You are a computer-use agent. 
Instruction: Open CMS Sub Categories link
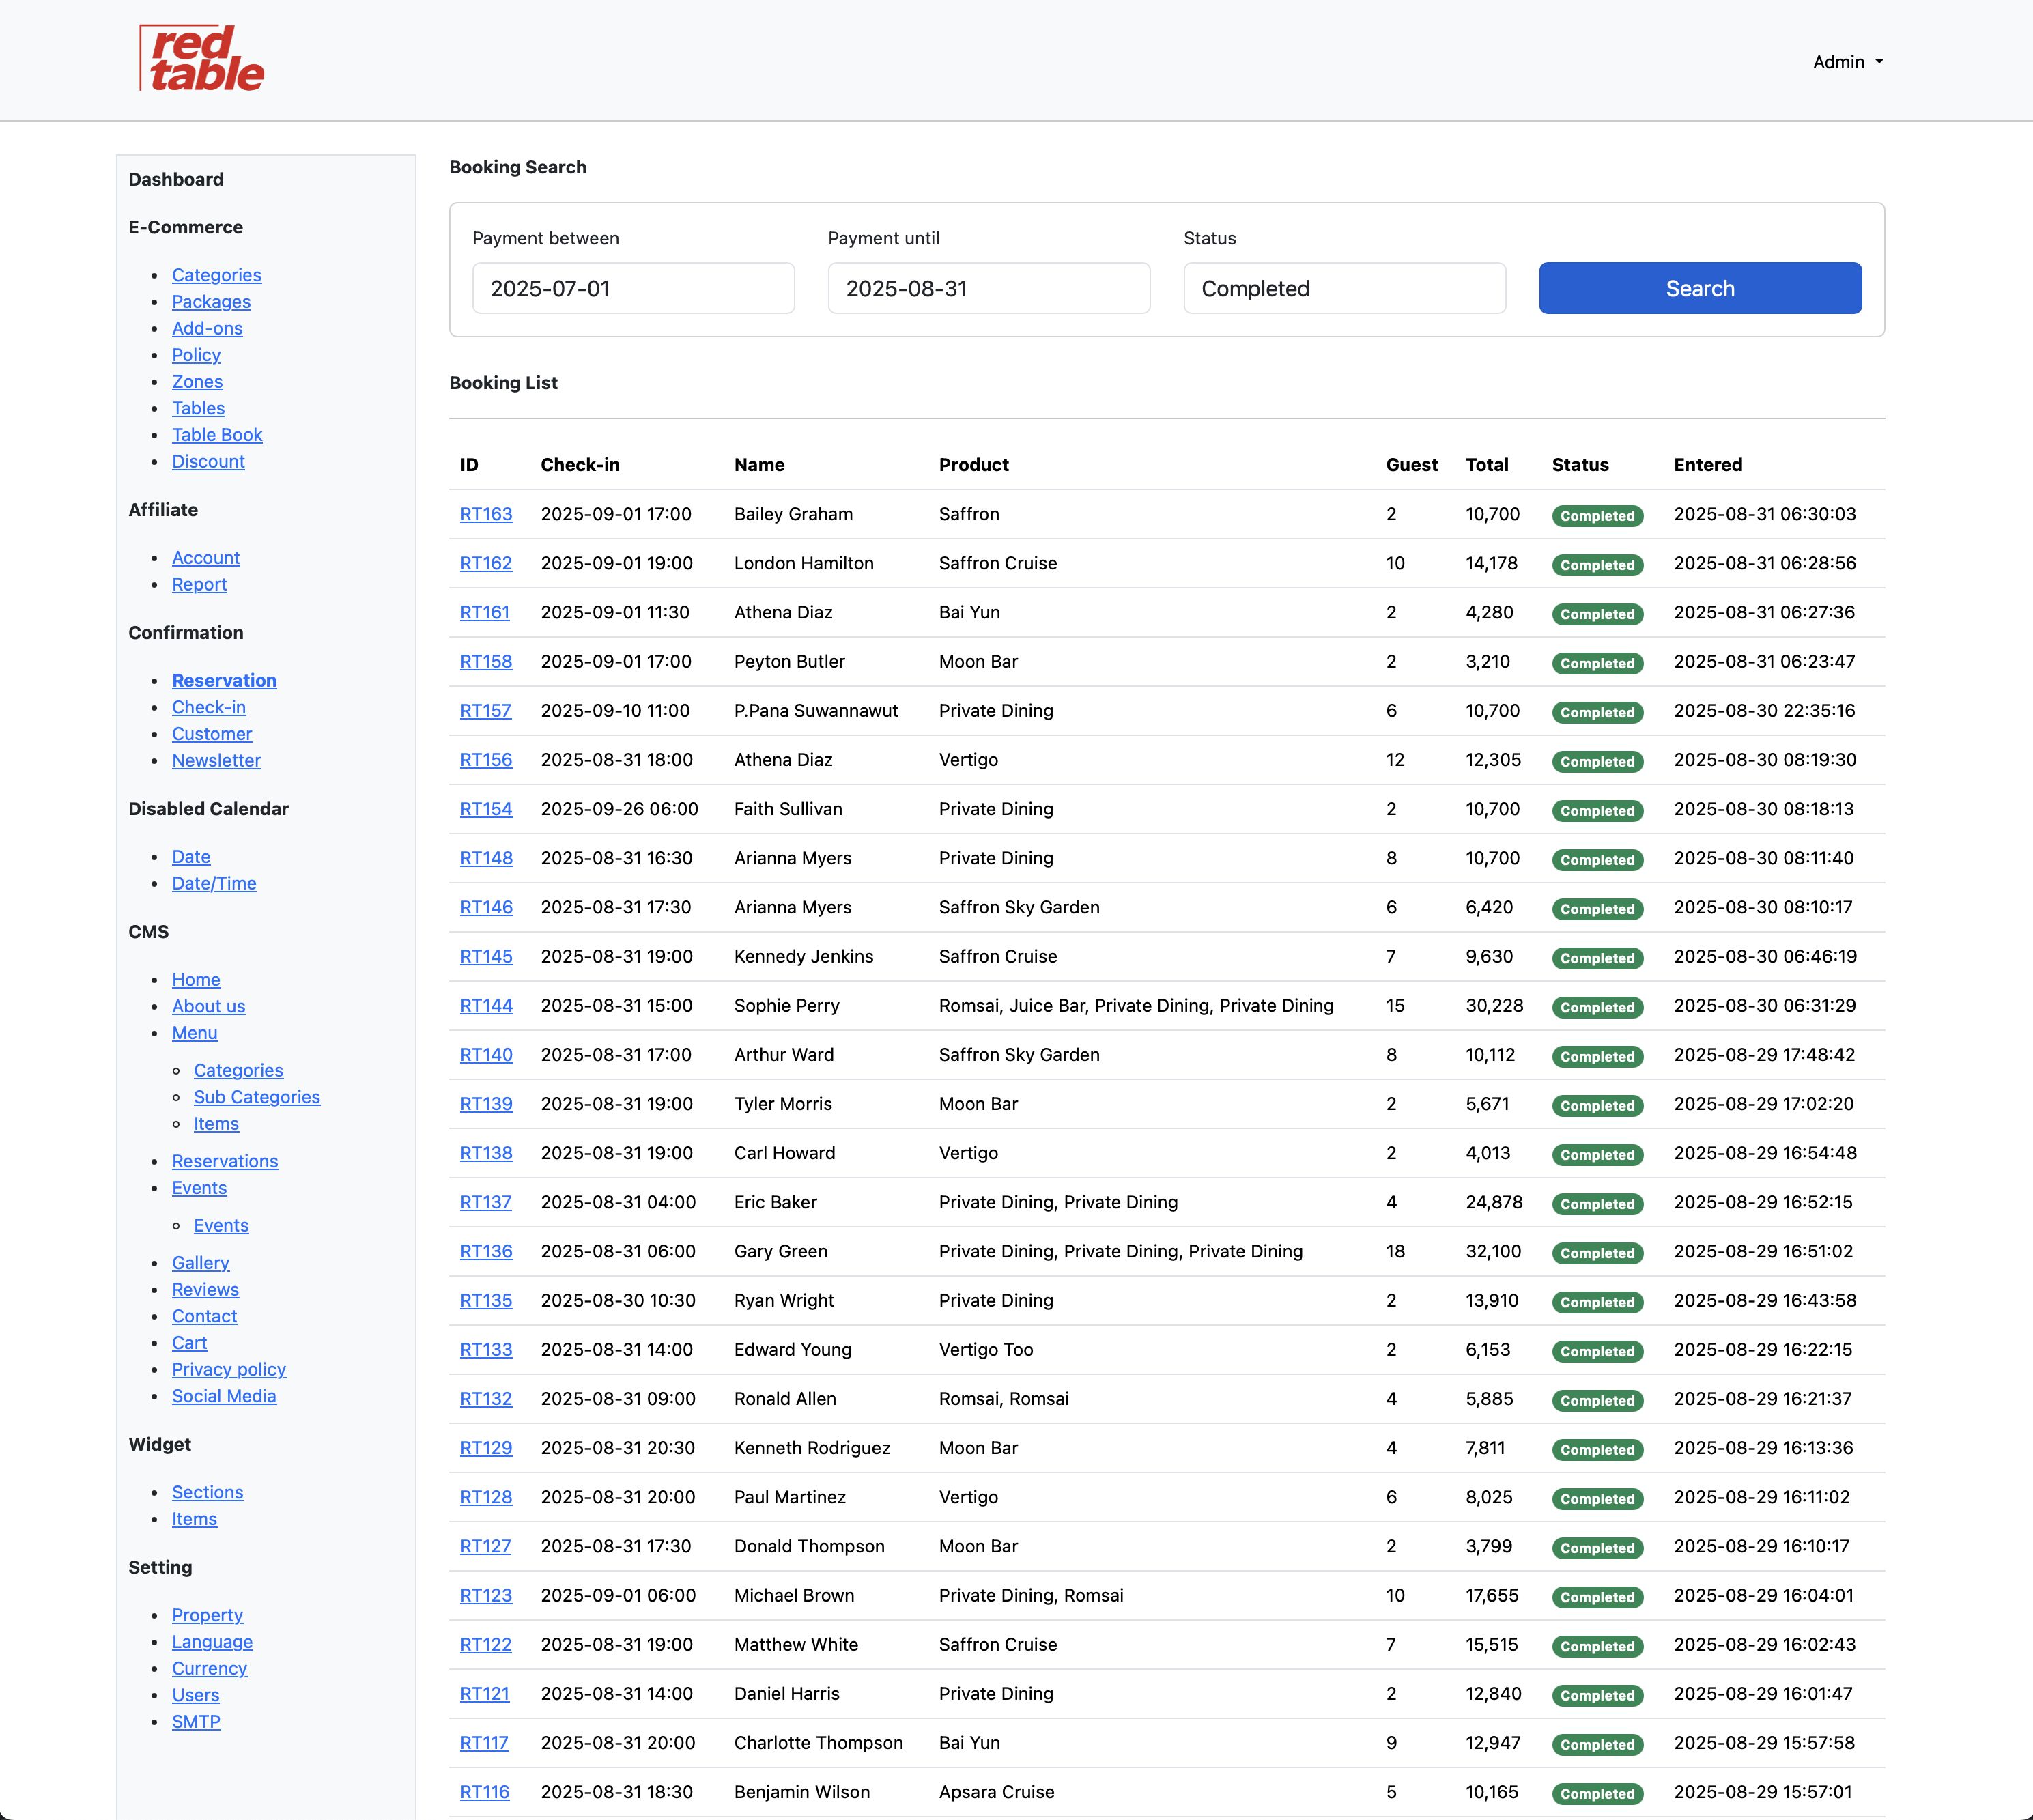click(257, 1097)
